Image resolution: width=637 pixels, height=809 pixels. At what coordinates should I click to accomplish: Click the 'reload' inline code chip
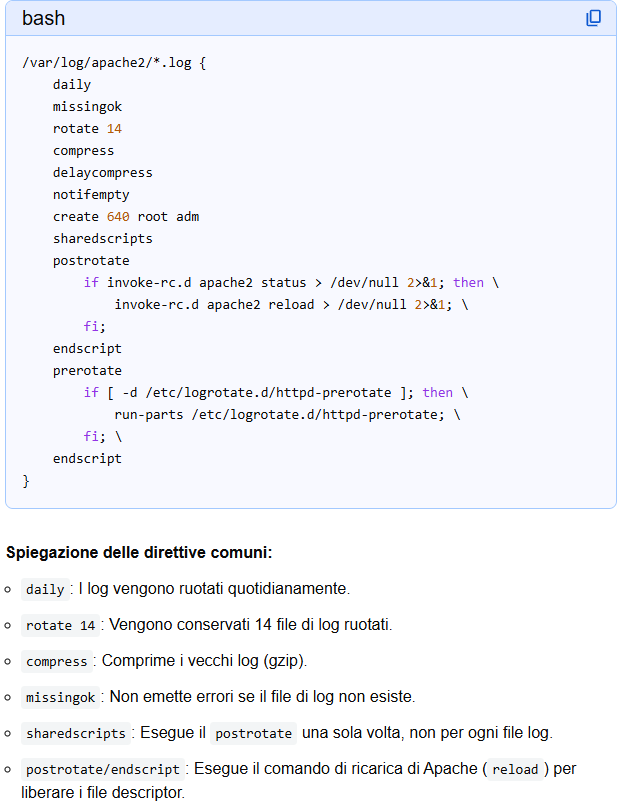pos(515,769)
